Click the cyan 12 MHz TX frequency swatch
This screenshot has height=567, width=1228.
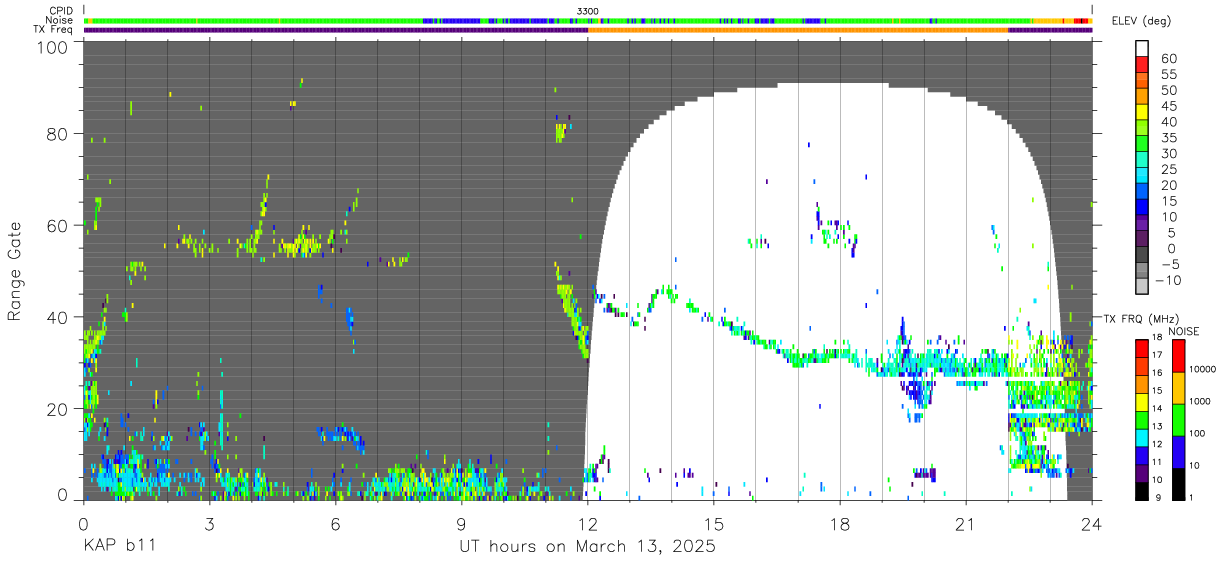1142,437
